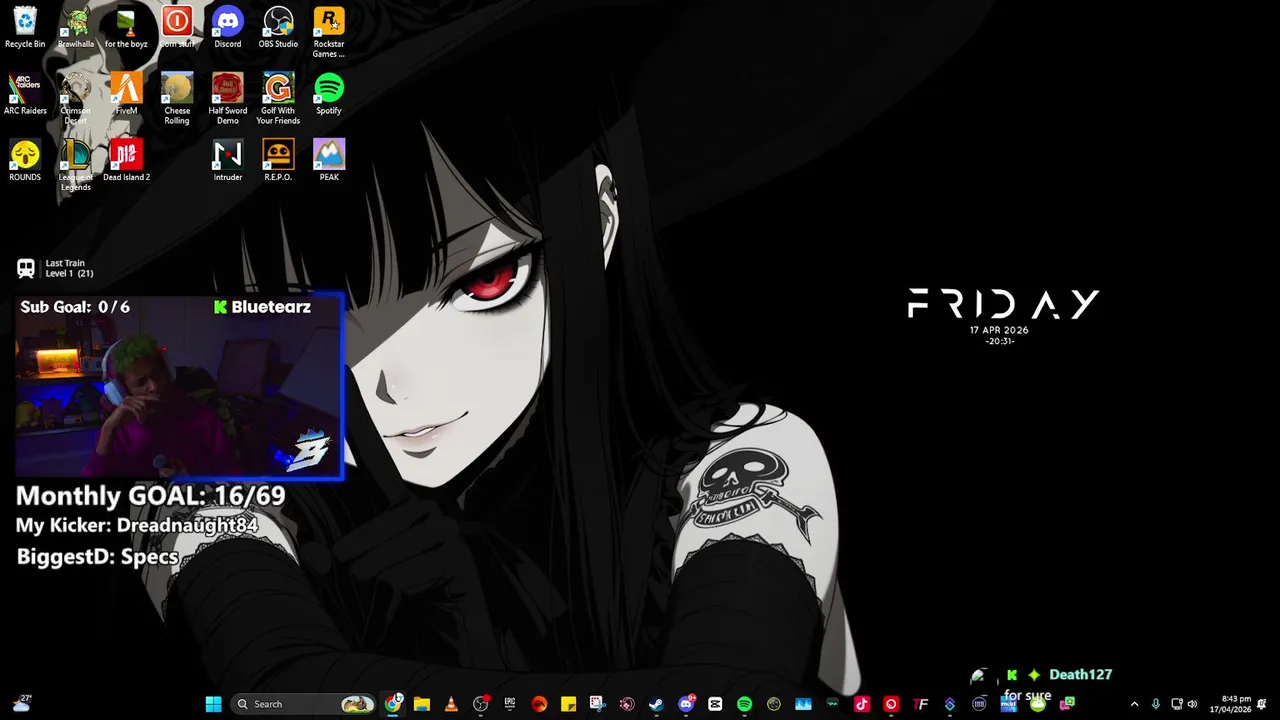Open League of Legends desktop icon

coord(75,165)
